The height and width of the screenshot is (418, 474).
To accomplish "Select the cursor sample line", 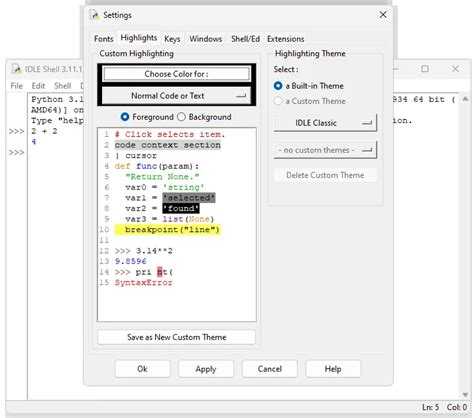I will pos(136,156).
